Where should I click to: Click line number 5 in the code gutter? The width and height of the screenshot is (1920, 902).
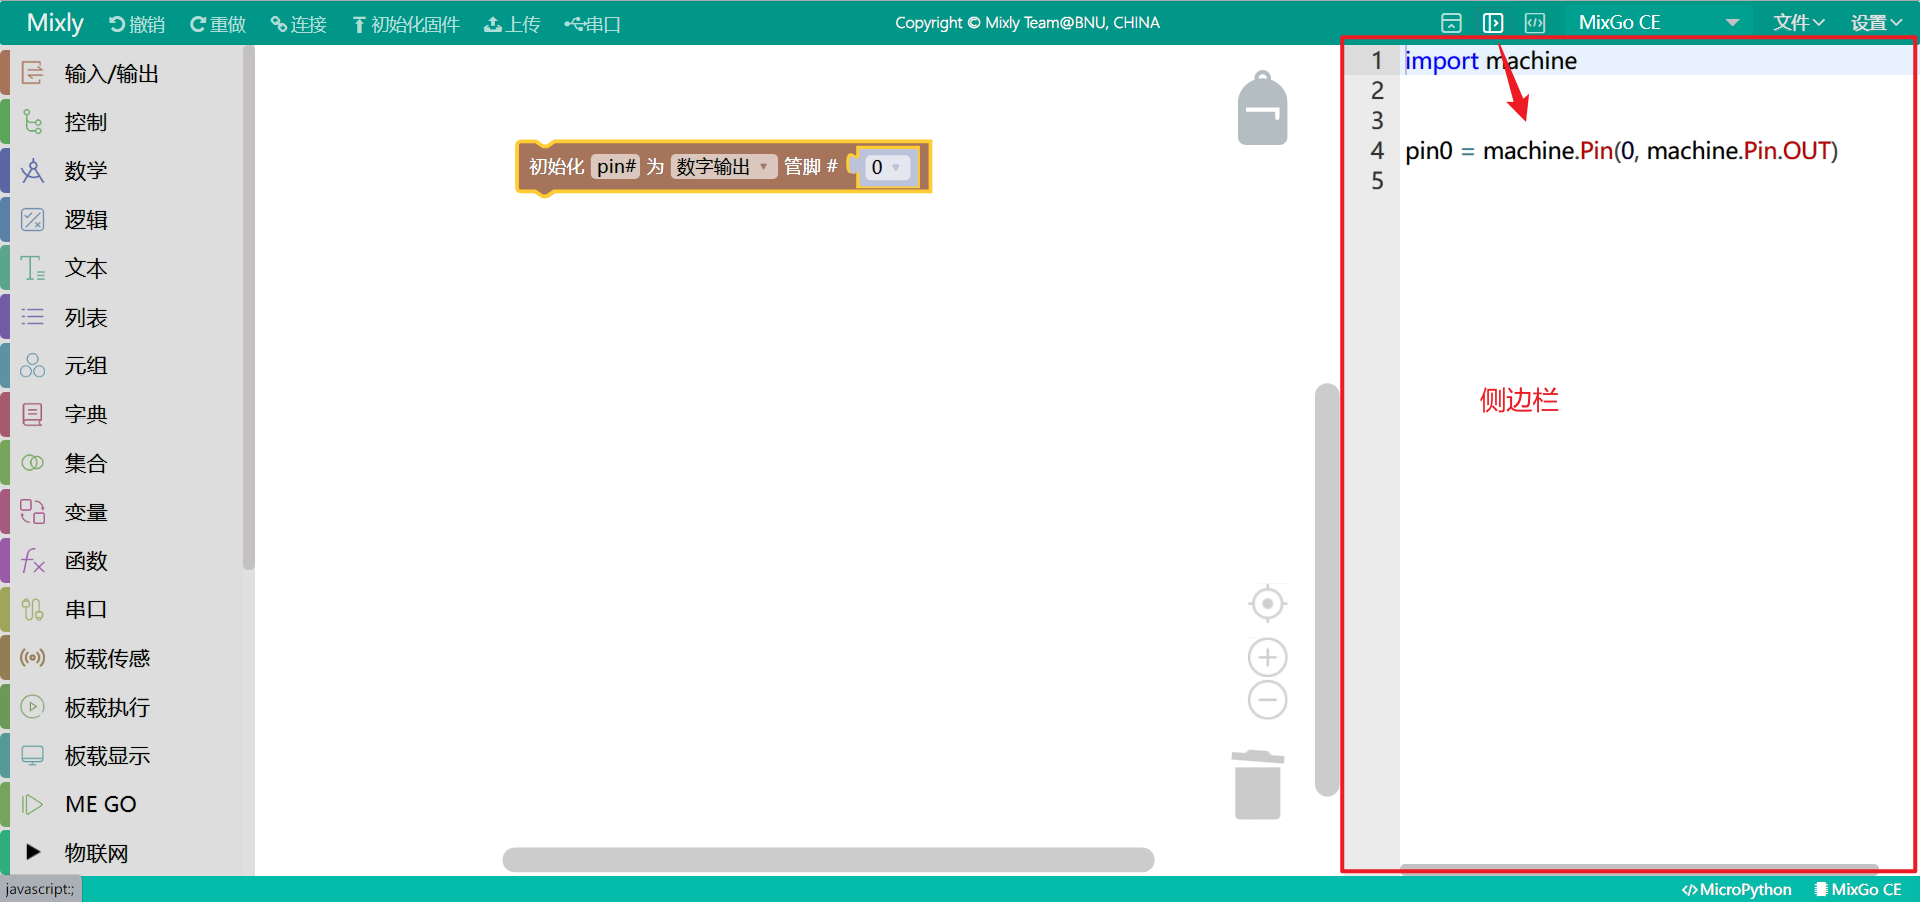(1377, 181)
